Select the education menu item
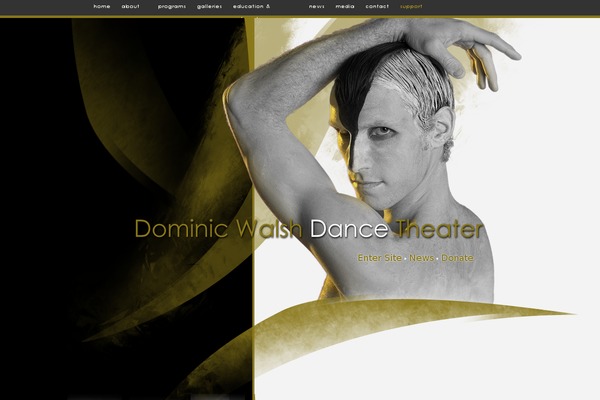 (251, 7)
